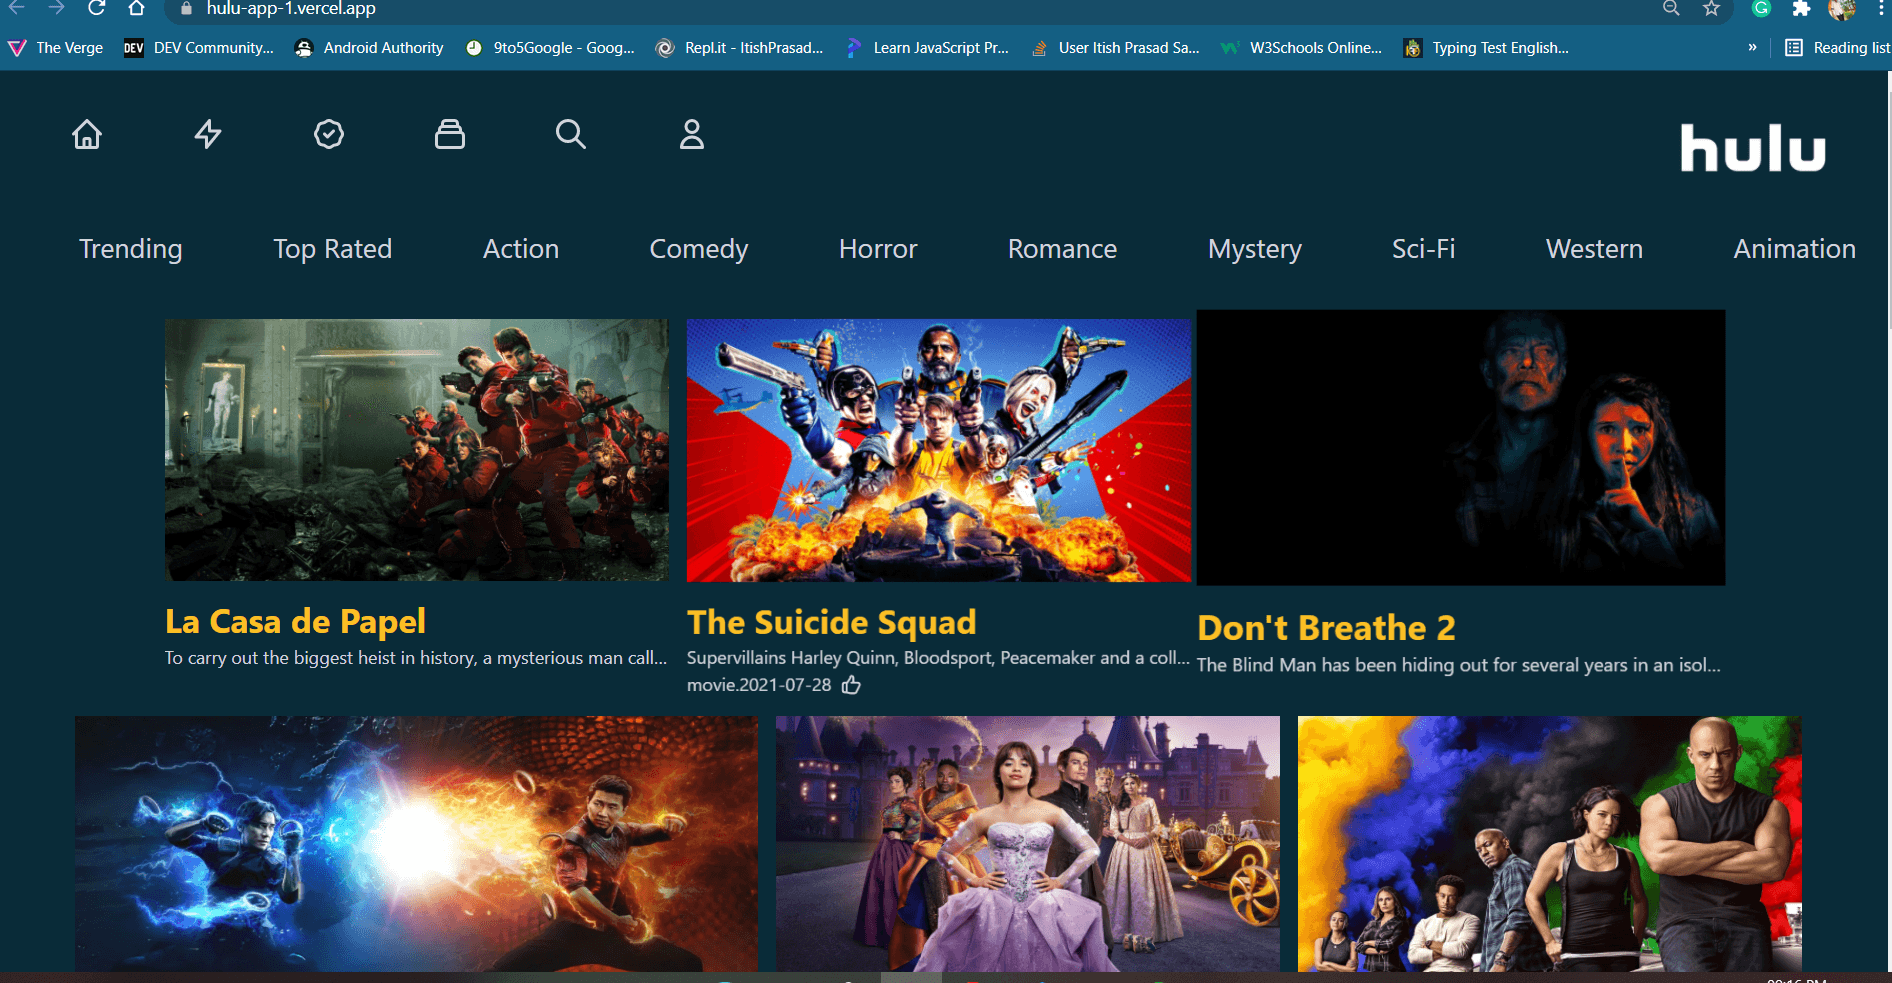Select the Top Rated category
Screen dimensions: 1892x983
(333, 249)
